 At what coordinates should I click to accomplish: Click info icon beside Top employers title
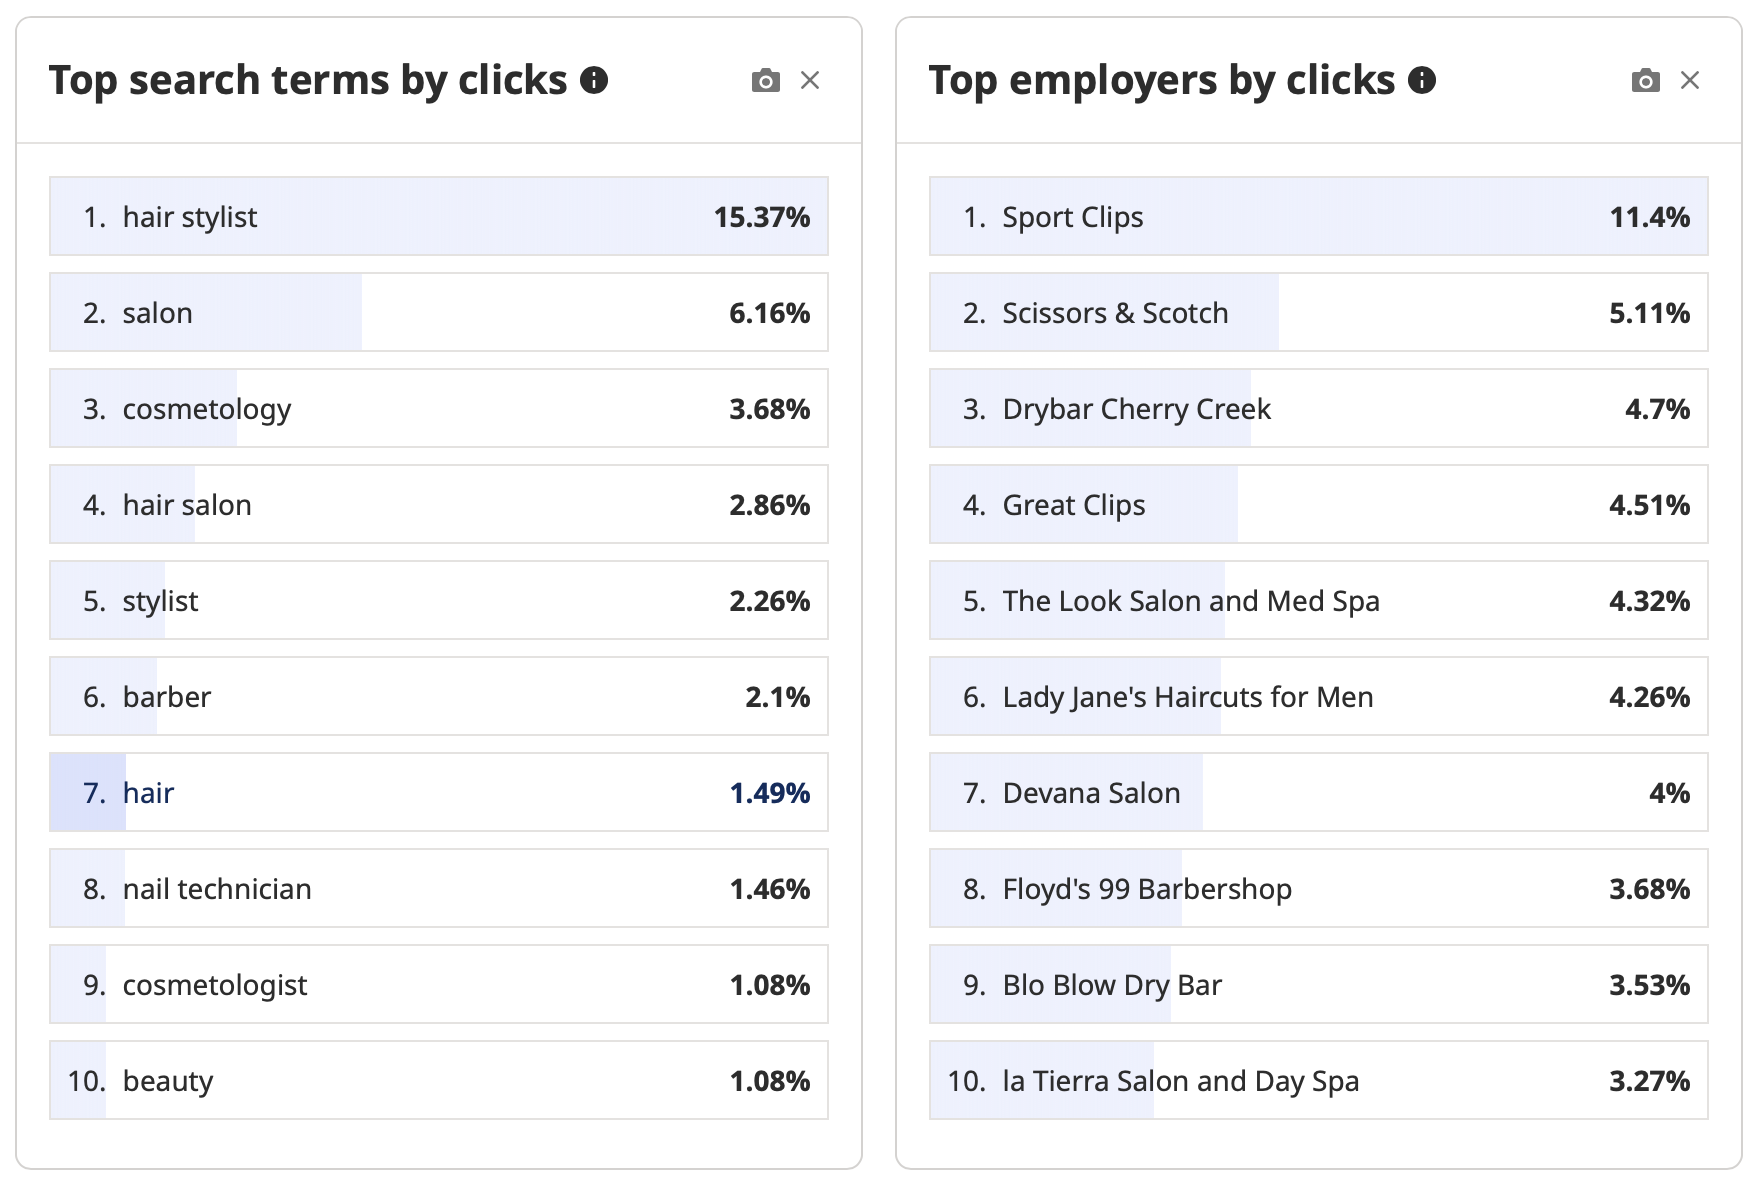coord(1422,80)
